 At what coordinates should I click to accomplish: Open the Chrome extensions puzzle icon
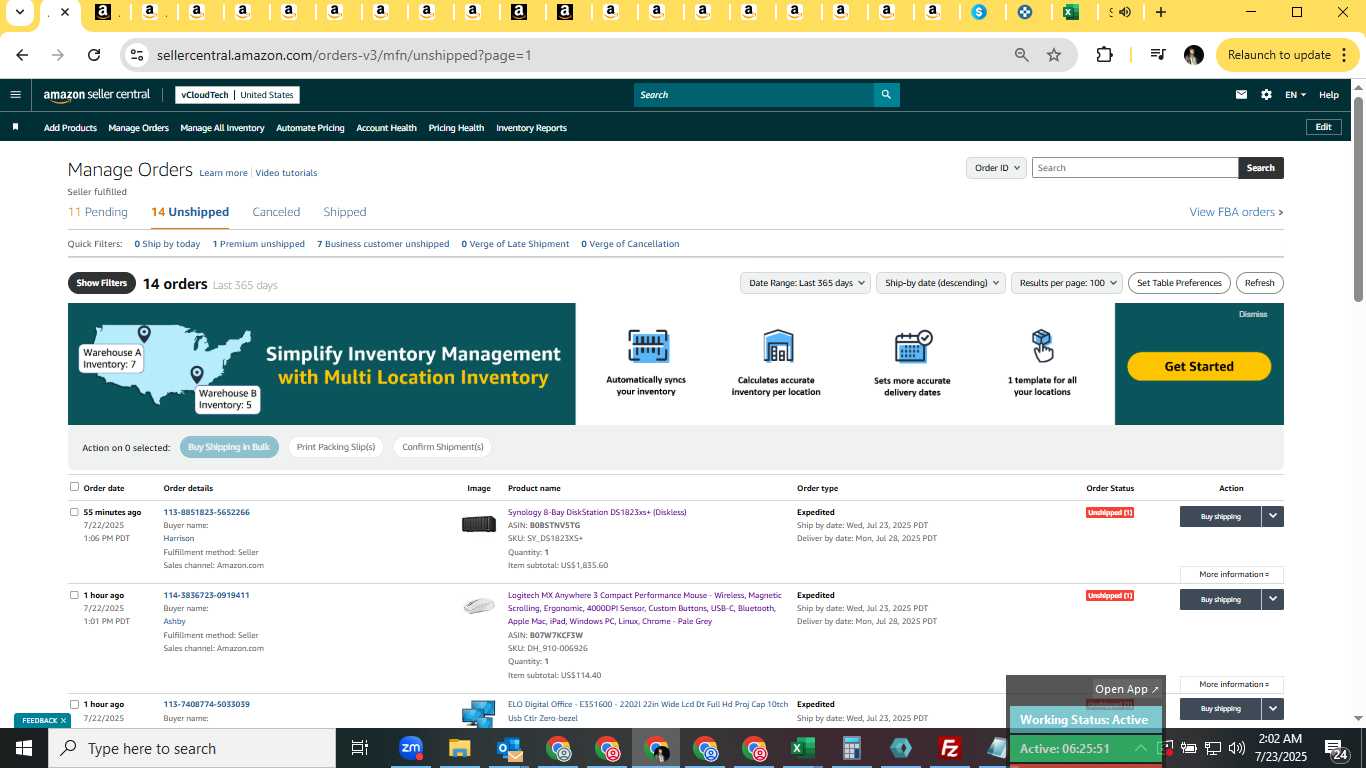point(1104,55)
